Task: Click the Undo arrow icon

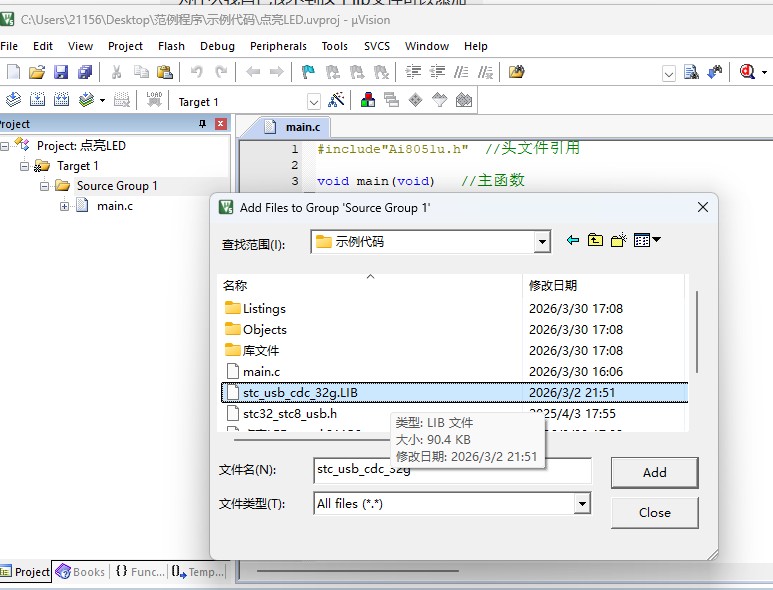Action: pos(197,72)
